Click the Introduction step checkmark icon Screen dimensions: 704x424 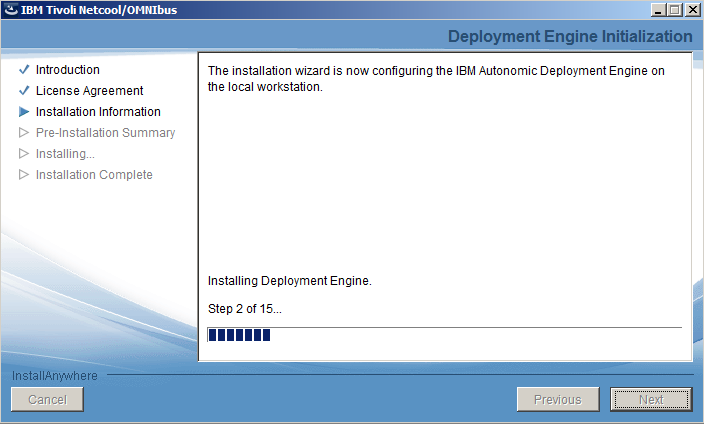pos(24,70)
